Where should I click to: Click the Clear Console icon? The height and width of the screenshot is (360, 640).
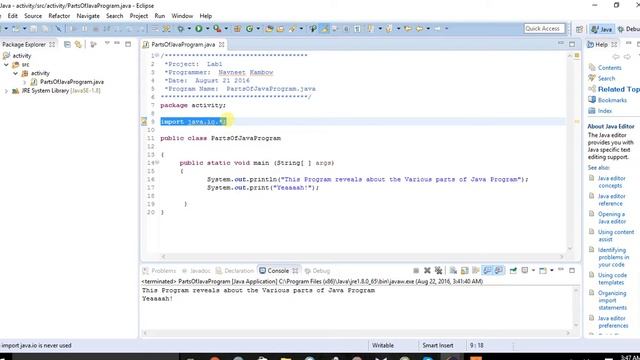click(x=453, y=270)
